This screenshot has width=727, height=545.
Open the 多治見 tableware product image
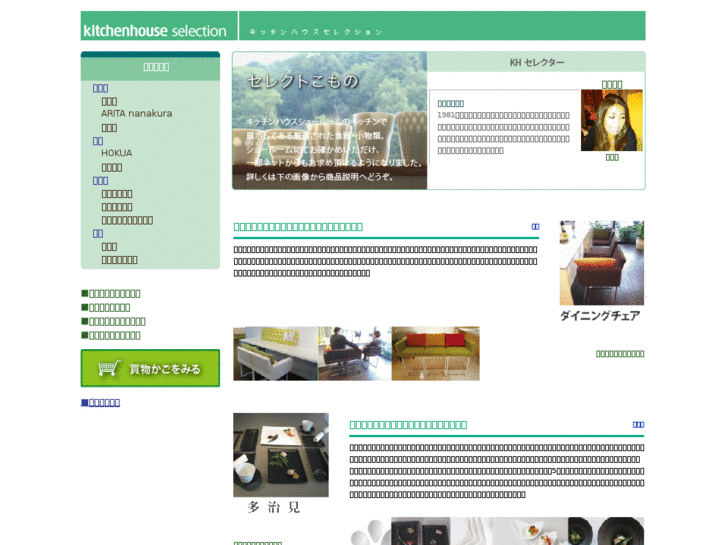pos(280,455)
